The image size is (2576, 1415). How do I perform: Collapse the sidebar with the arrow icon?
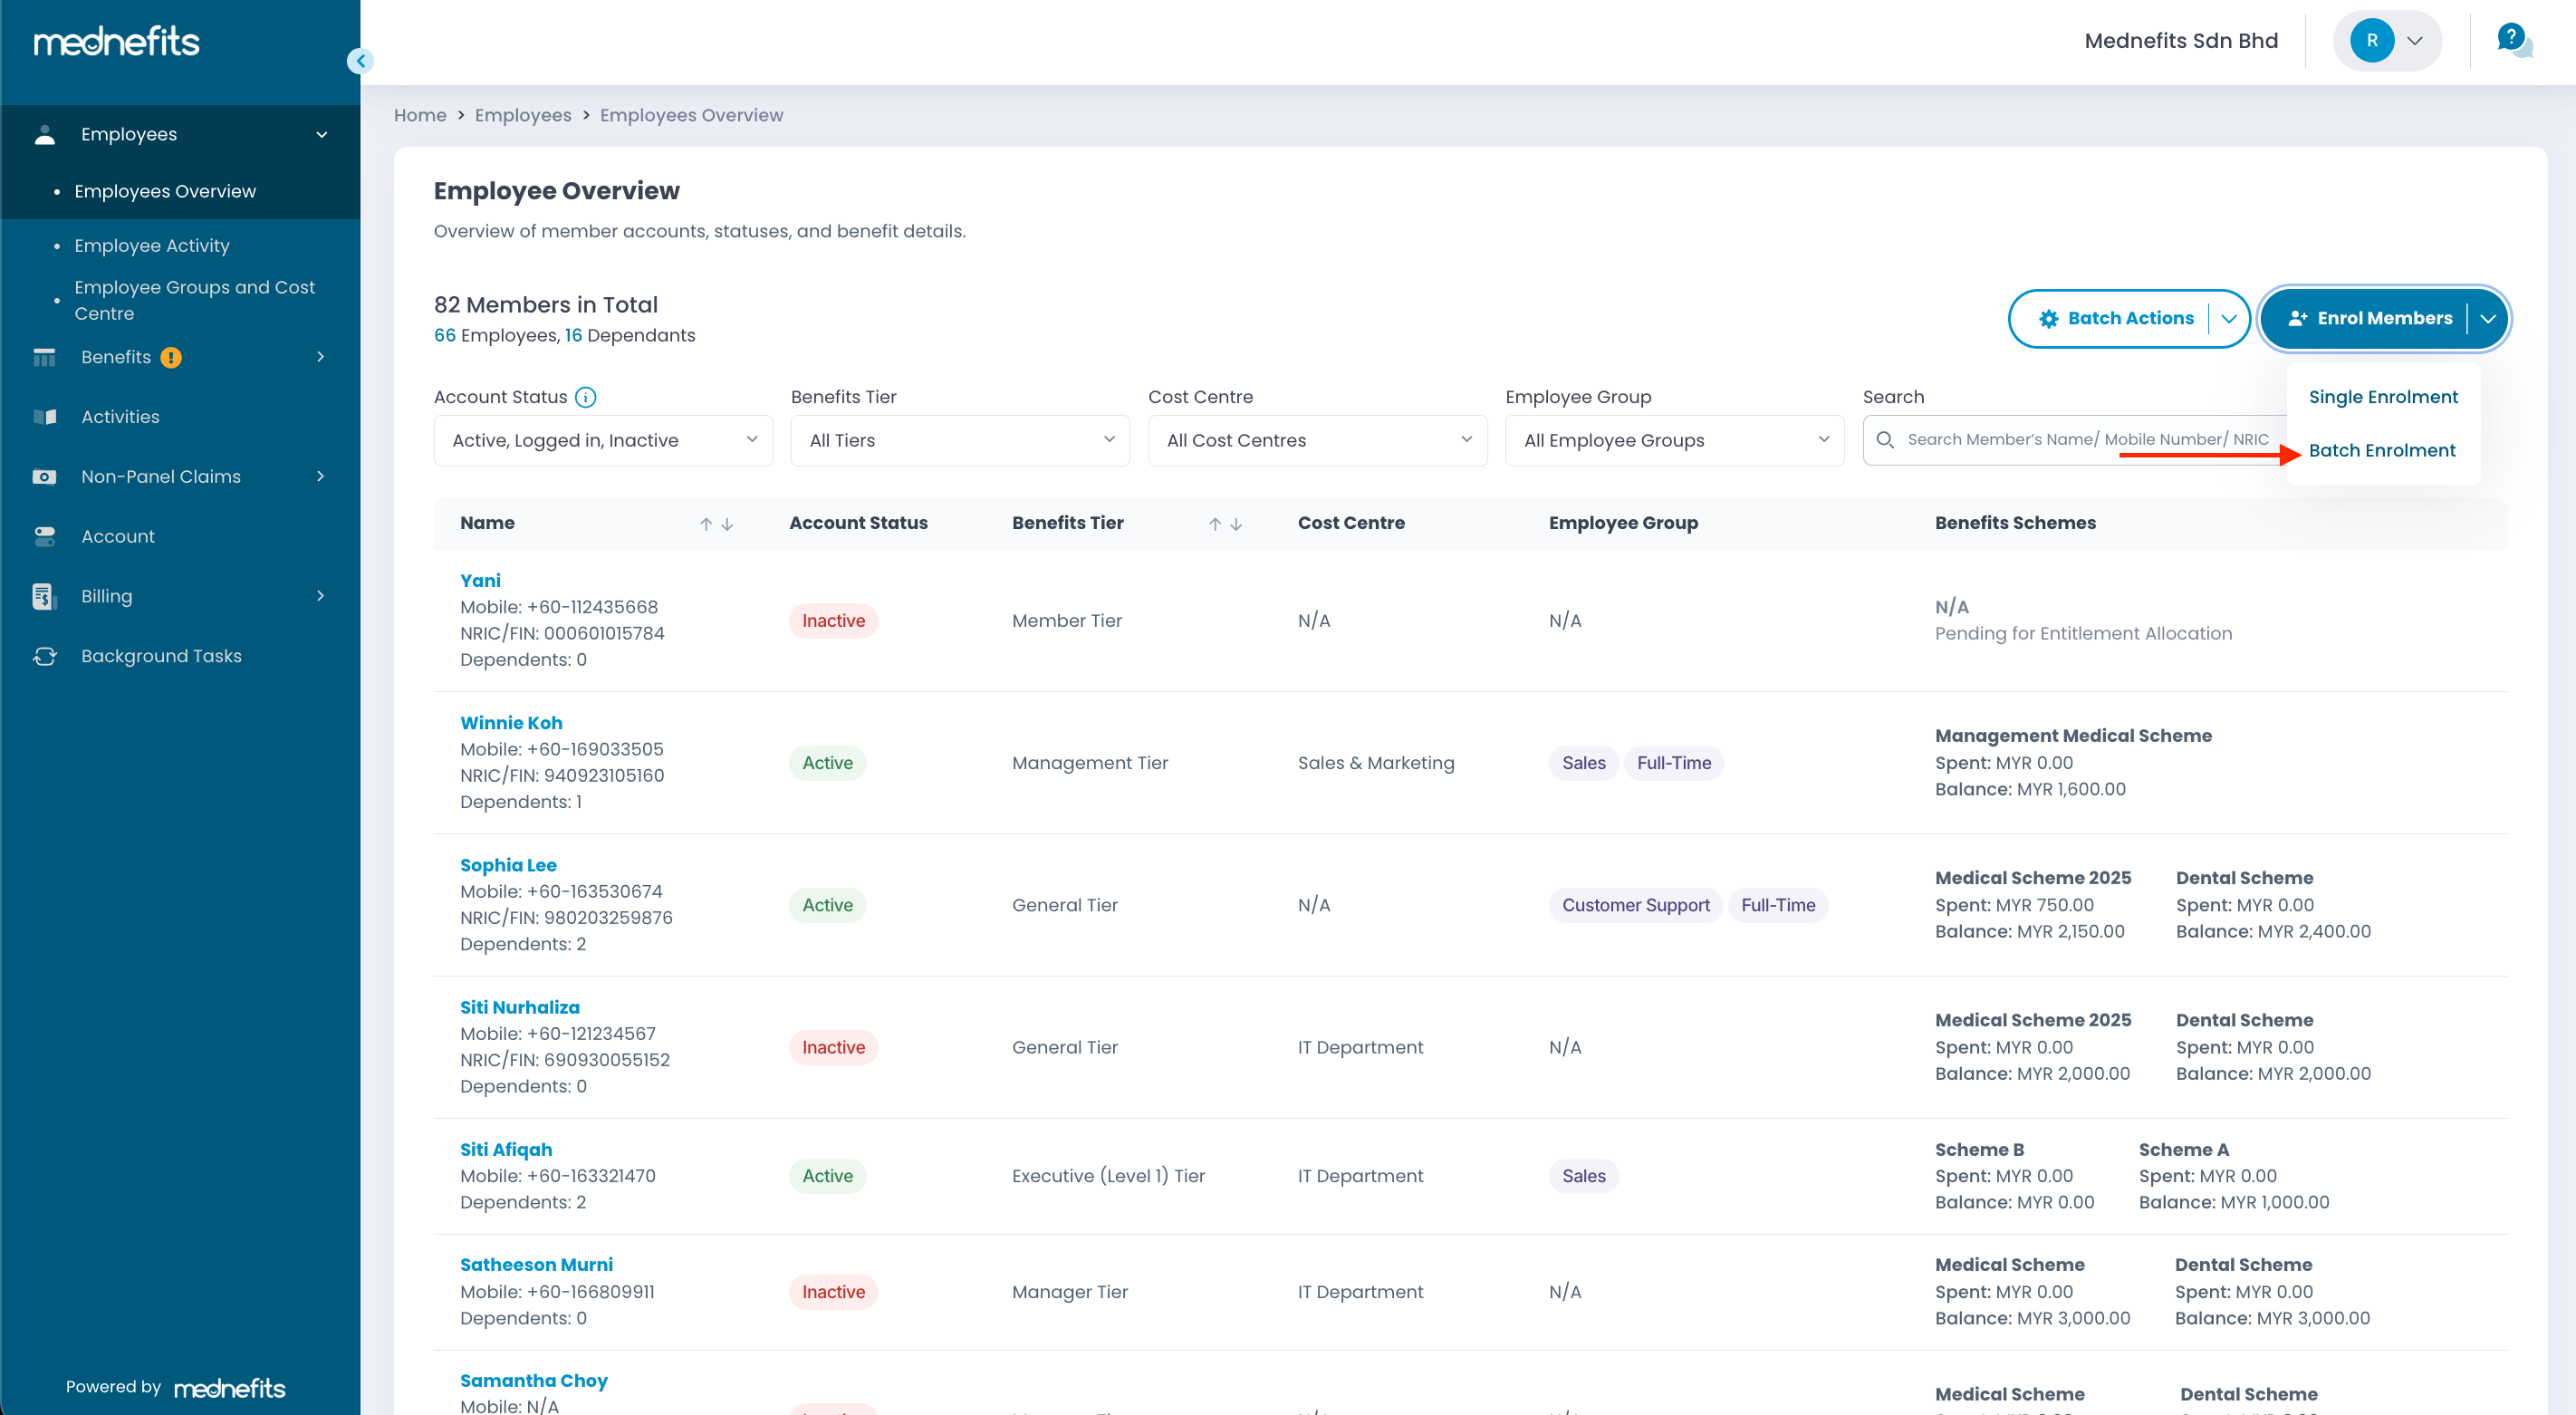(360, 61)
